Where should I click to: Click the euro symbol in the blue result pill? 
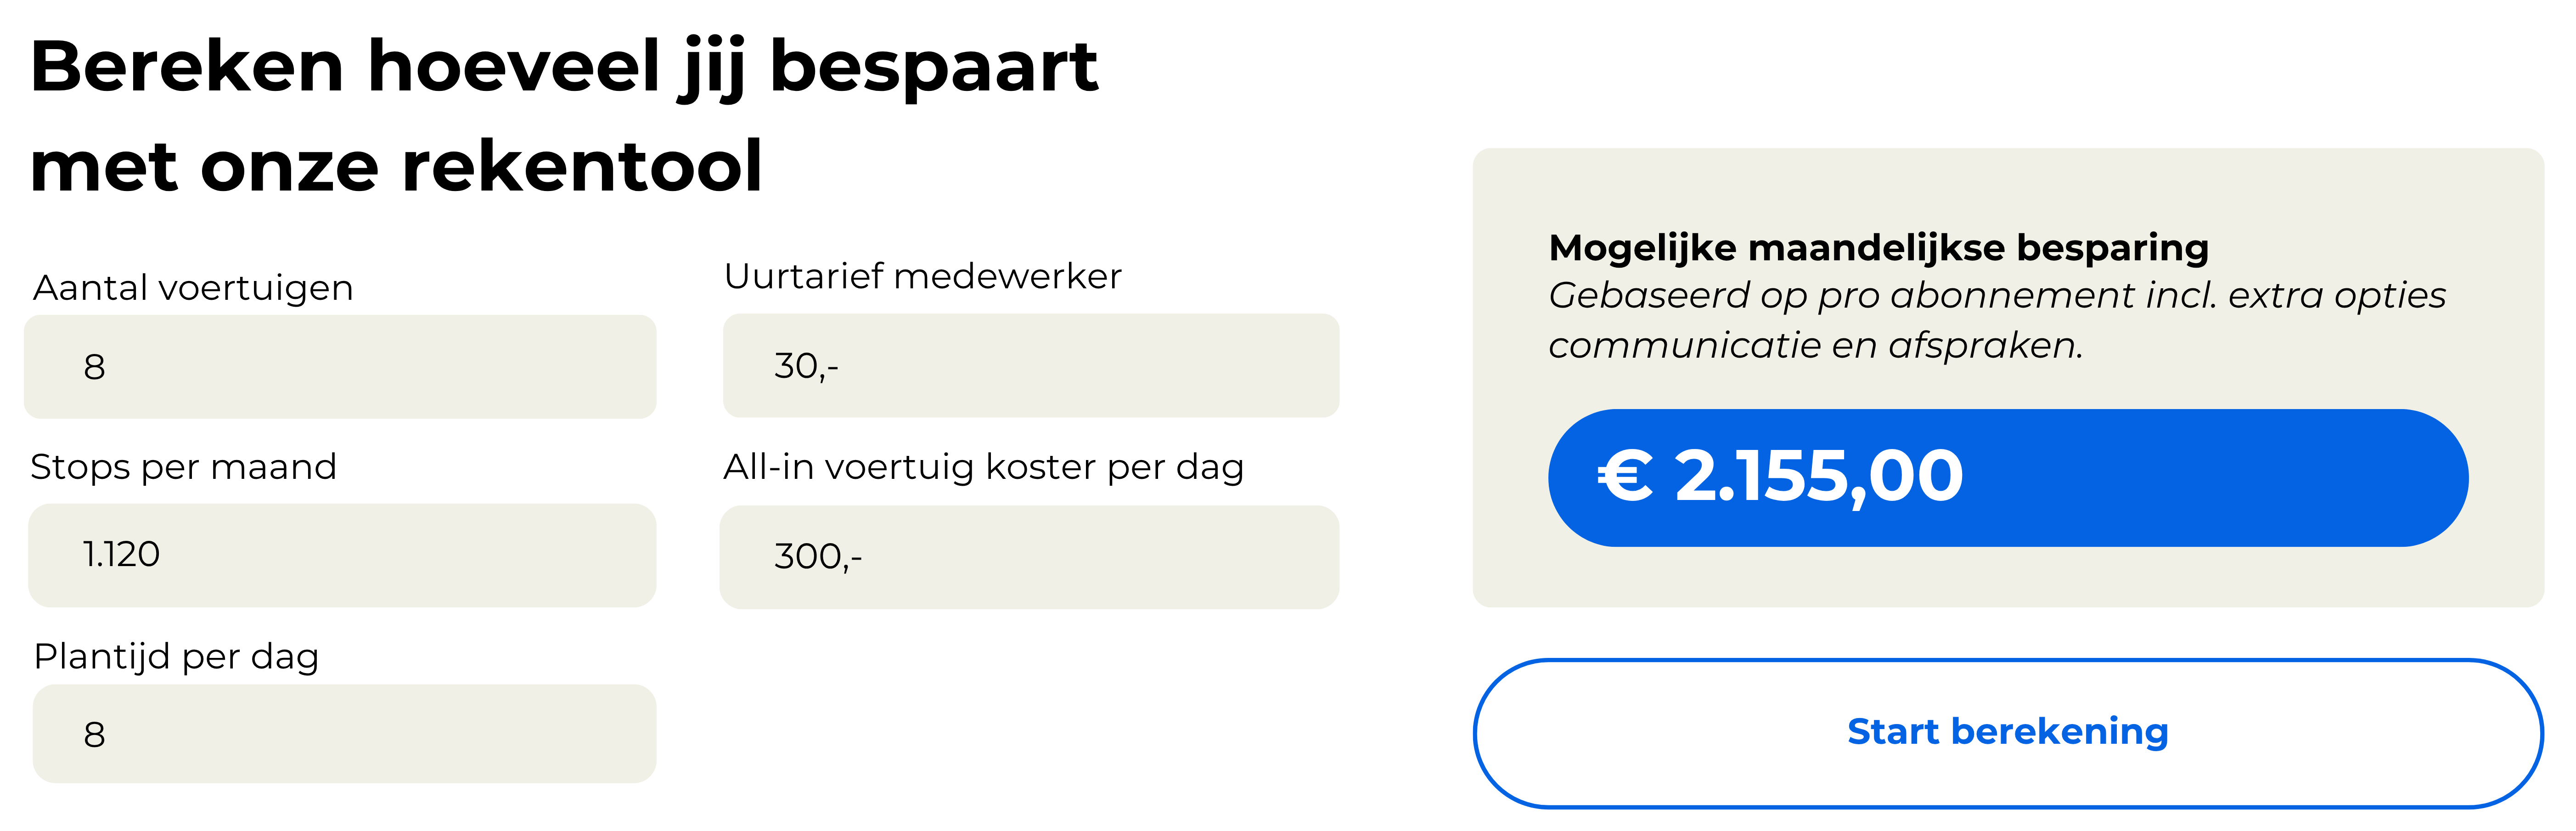1625,476
